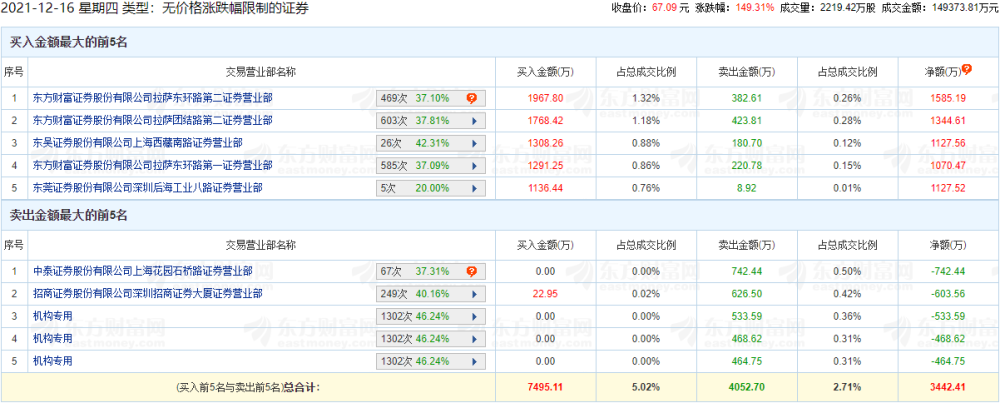Open 招商证券深圳招商证券大厦证券营业部 link
Viewport: 1000px width, 403px height.
point(147,293)
